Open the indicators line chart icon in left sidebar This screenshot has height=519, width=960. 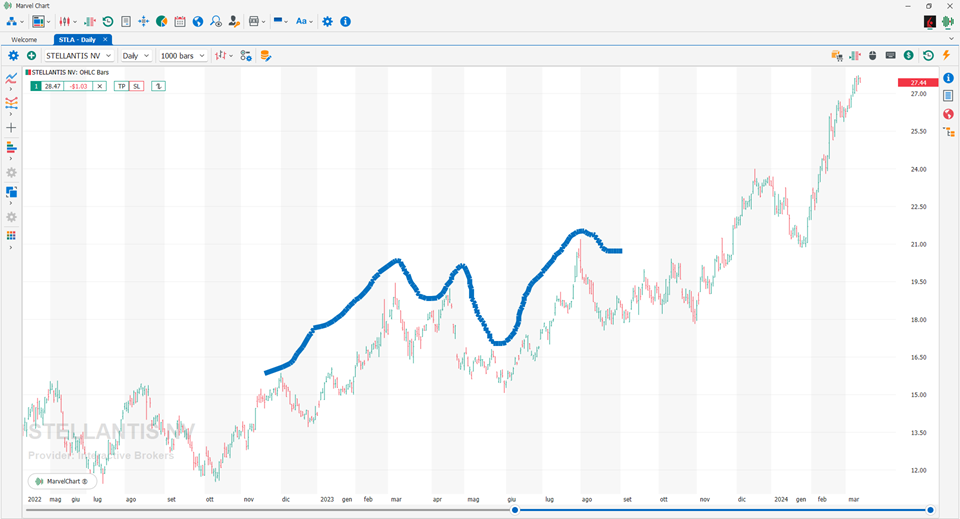pyautogui.click(x=11, y=78)
